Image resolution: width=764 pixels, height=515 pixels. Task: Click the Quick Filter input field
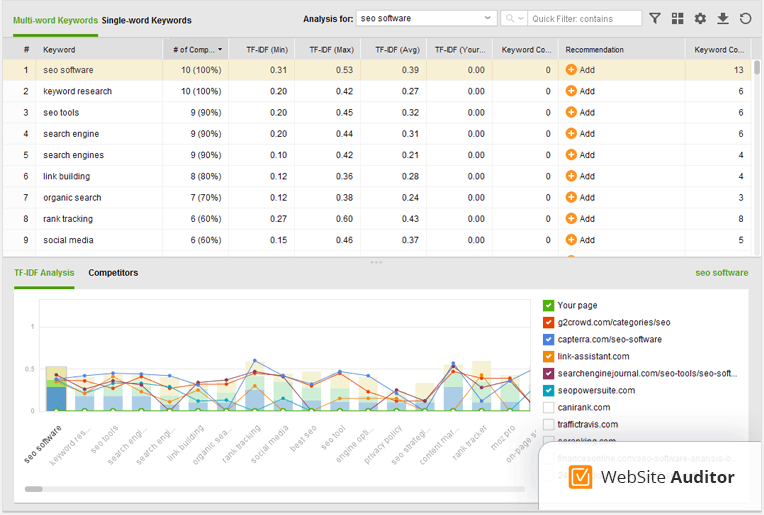click(585, 19)
